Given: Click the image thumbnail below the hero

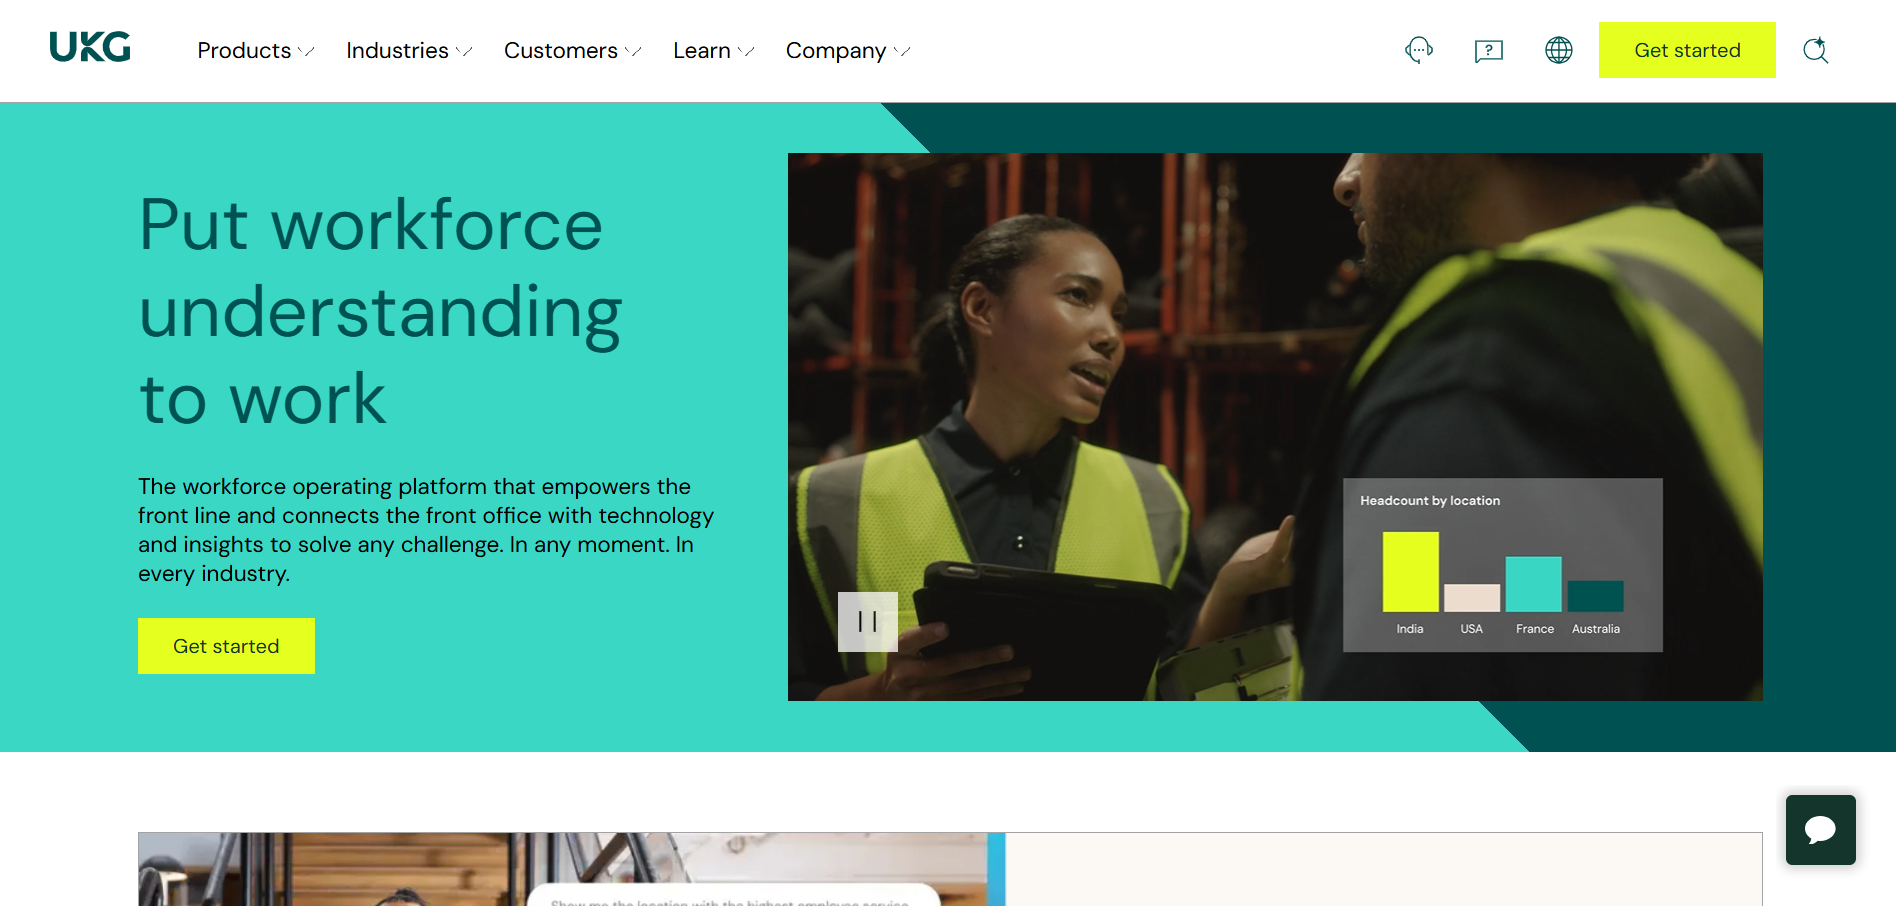Looking at the screenshot, I should (x=571, y=869).
